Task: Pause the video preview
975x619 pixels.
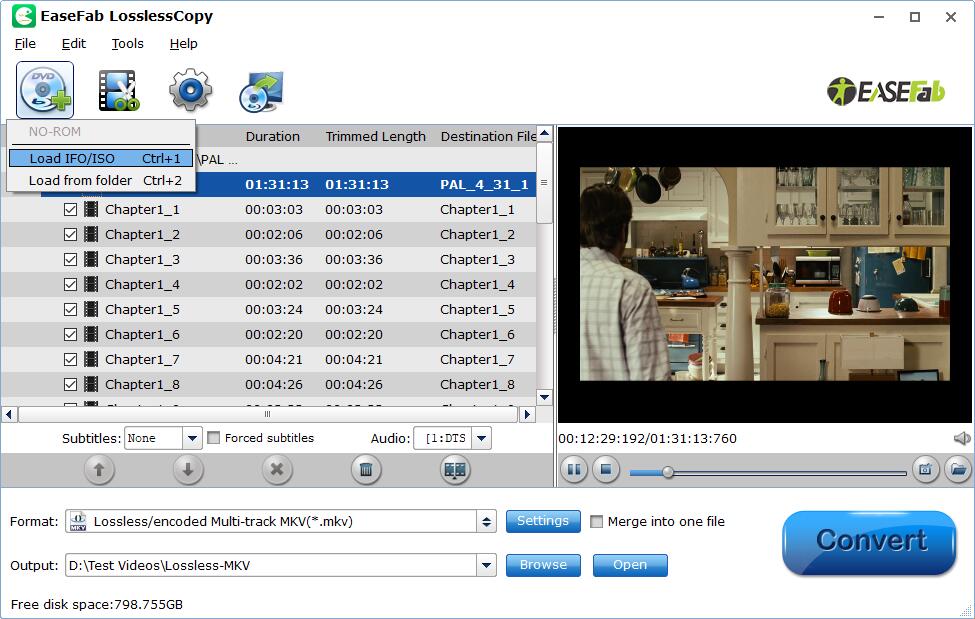Action: click(574, 470)
